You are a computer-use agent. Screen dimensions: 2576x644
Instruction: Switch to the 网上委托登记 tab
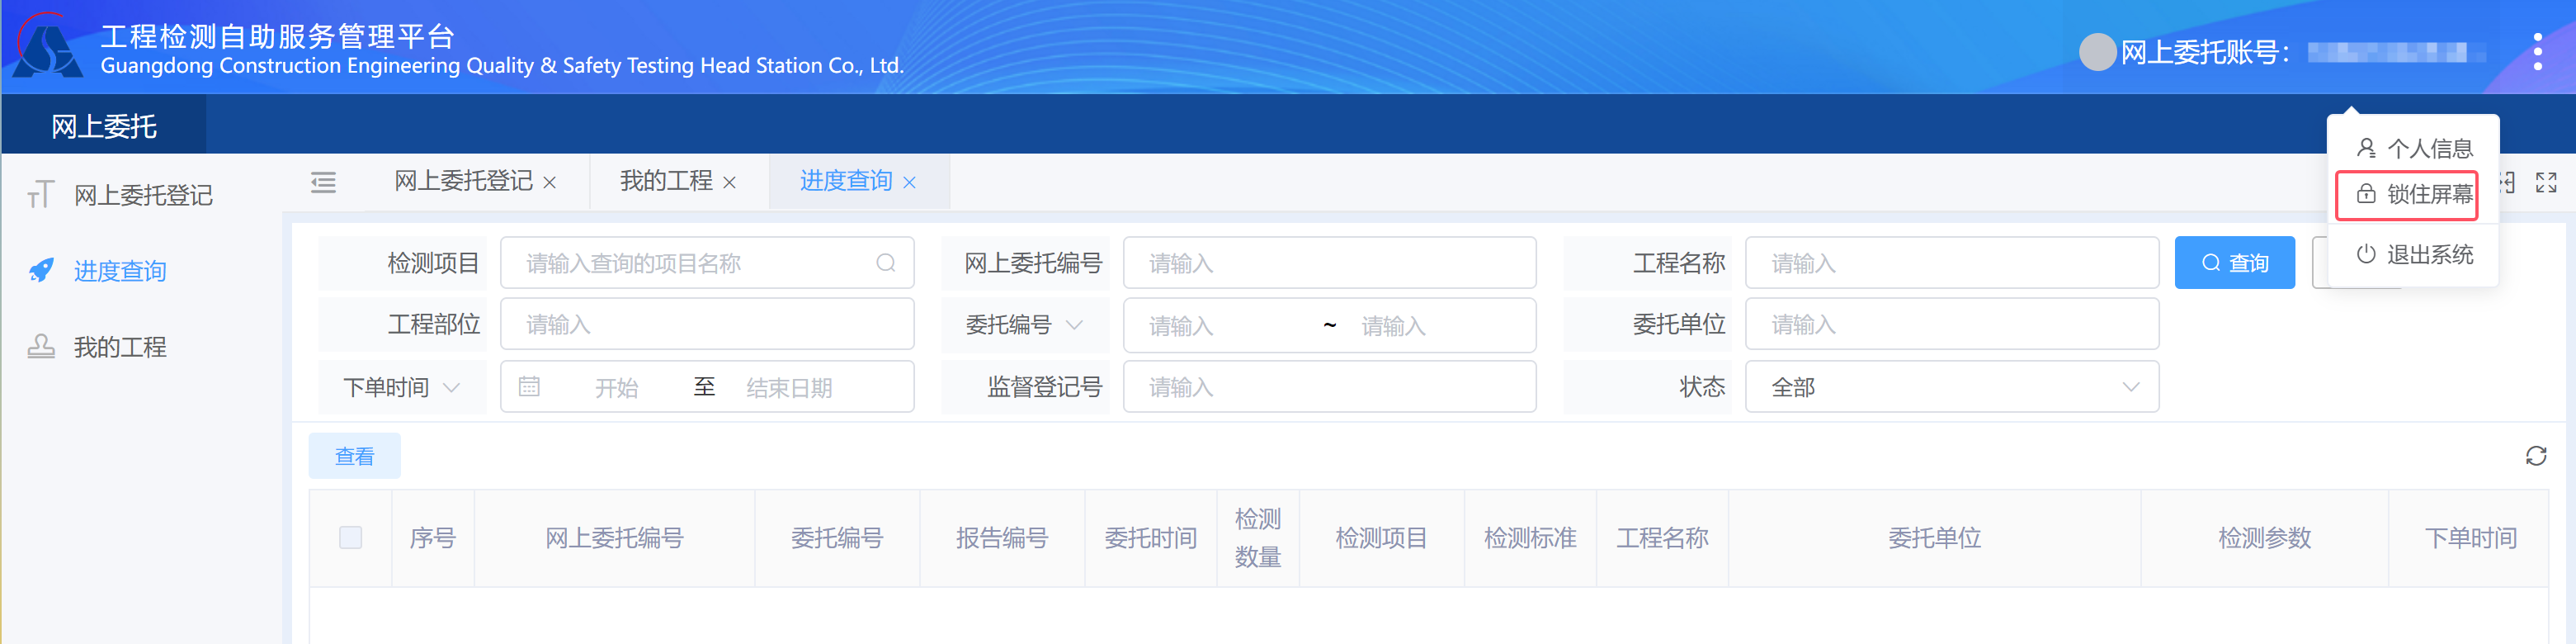(463, 181)
